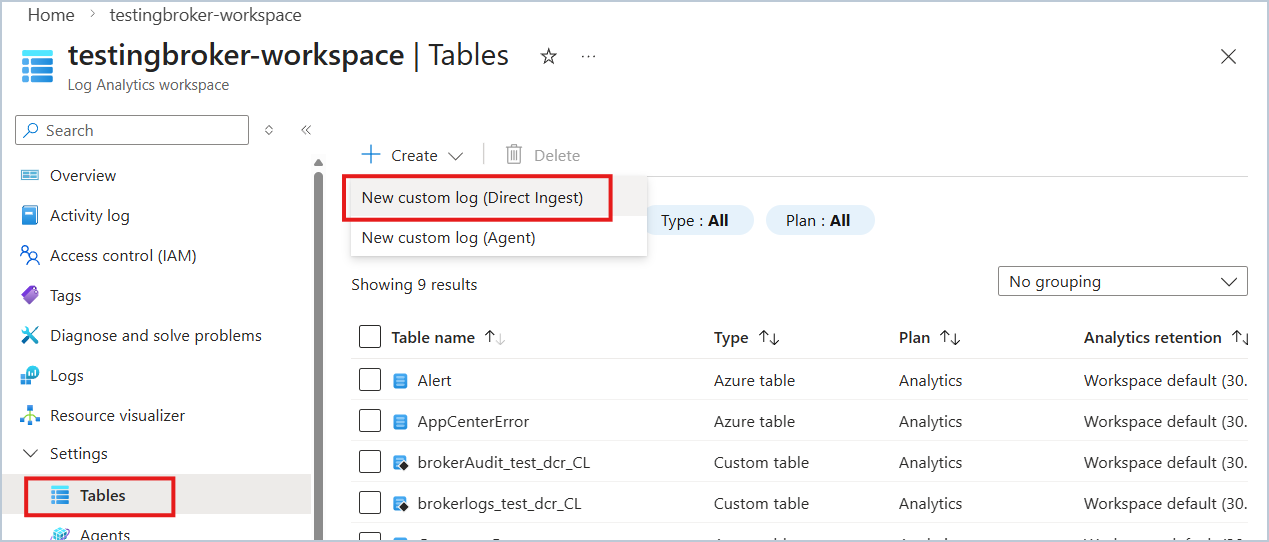This screenshot has height=542, width=1269.
Task: Favorite the workspace with the star icon
Action: [x=548, y=57]
